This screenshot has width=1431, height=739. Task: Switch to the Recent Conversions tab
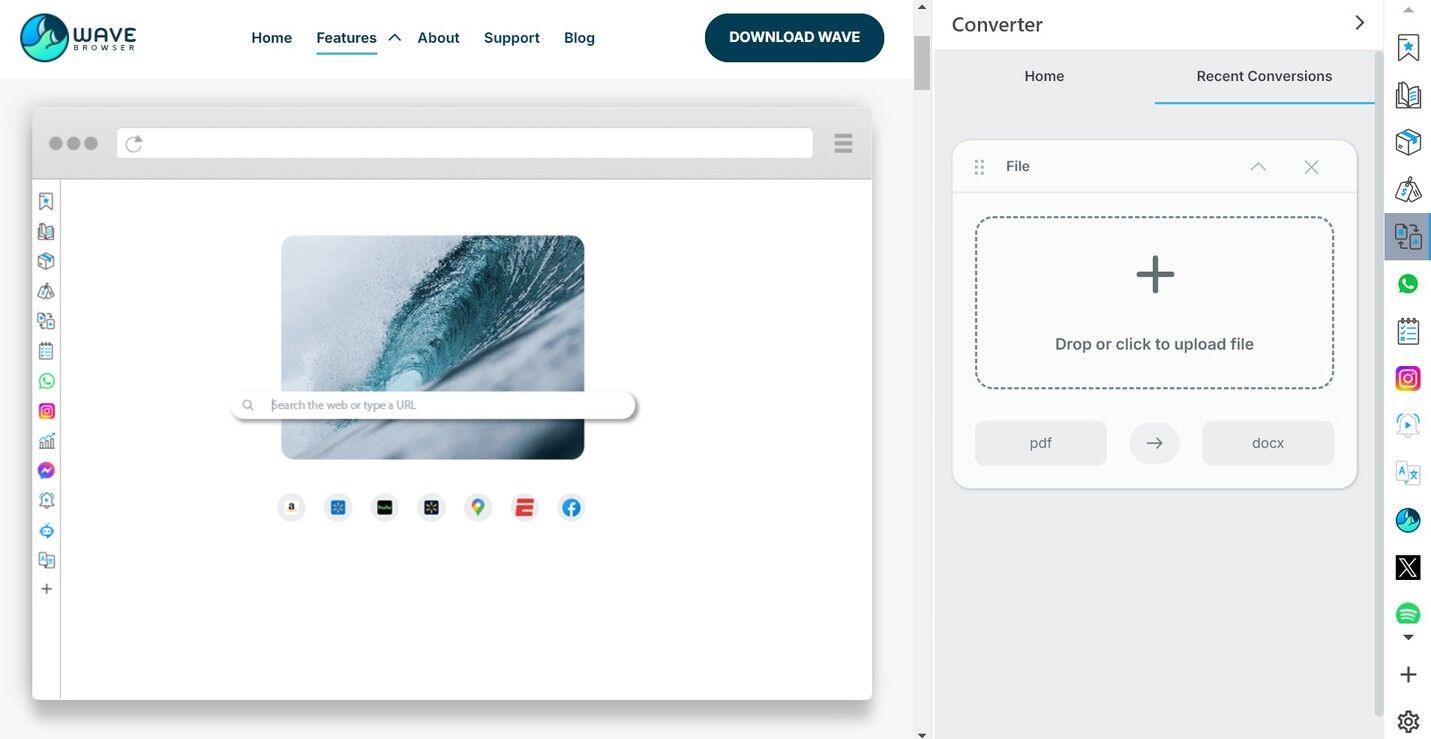[x=1264, y=76]
